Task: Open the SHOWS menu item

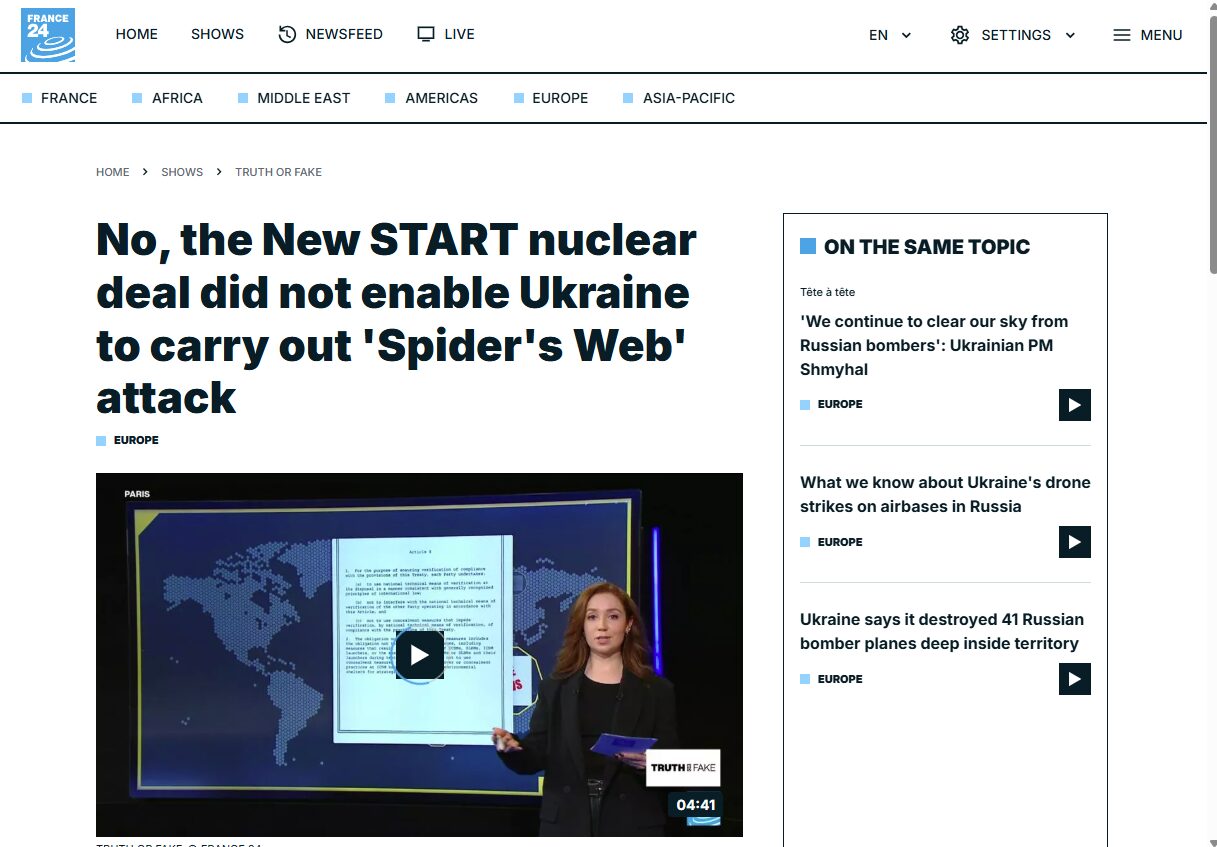Action: [x=217, y=34]
